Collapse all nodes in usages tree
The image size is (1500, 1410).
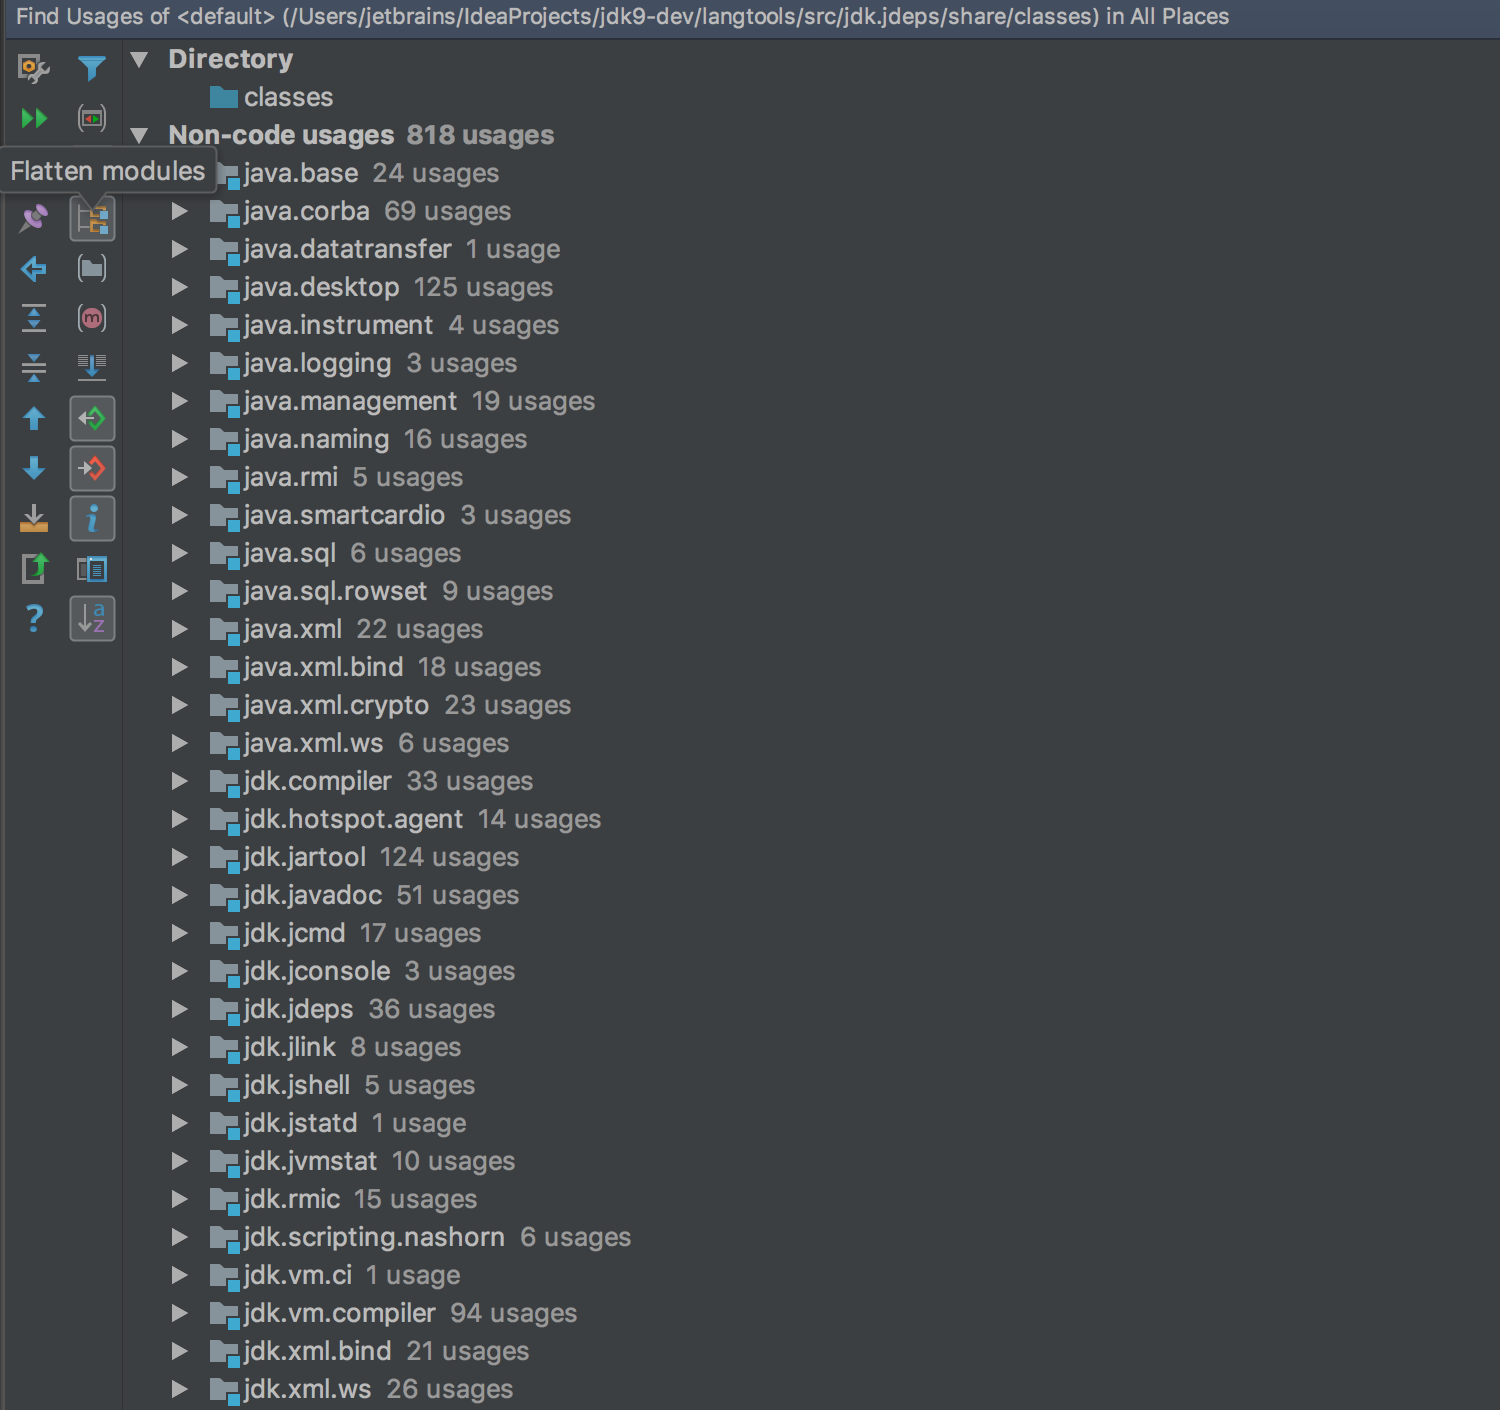tap(34, 368)
